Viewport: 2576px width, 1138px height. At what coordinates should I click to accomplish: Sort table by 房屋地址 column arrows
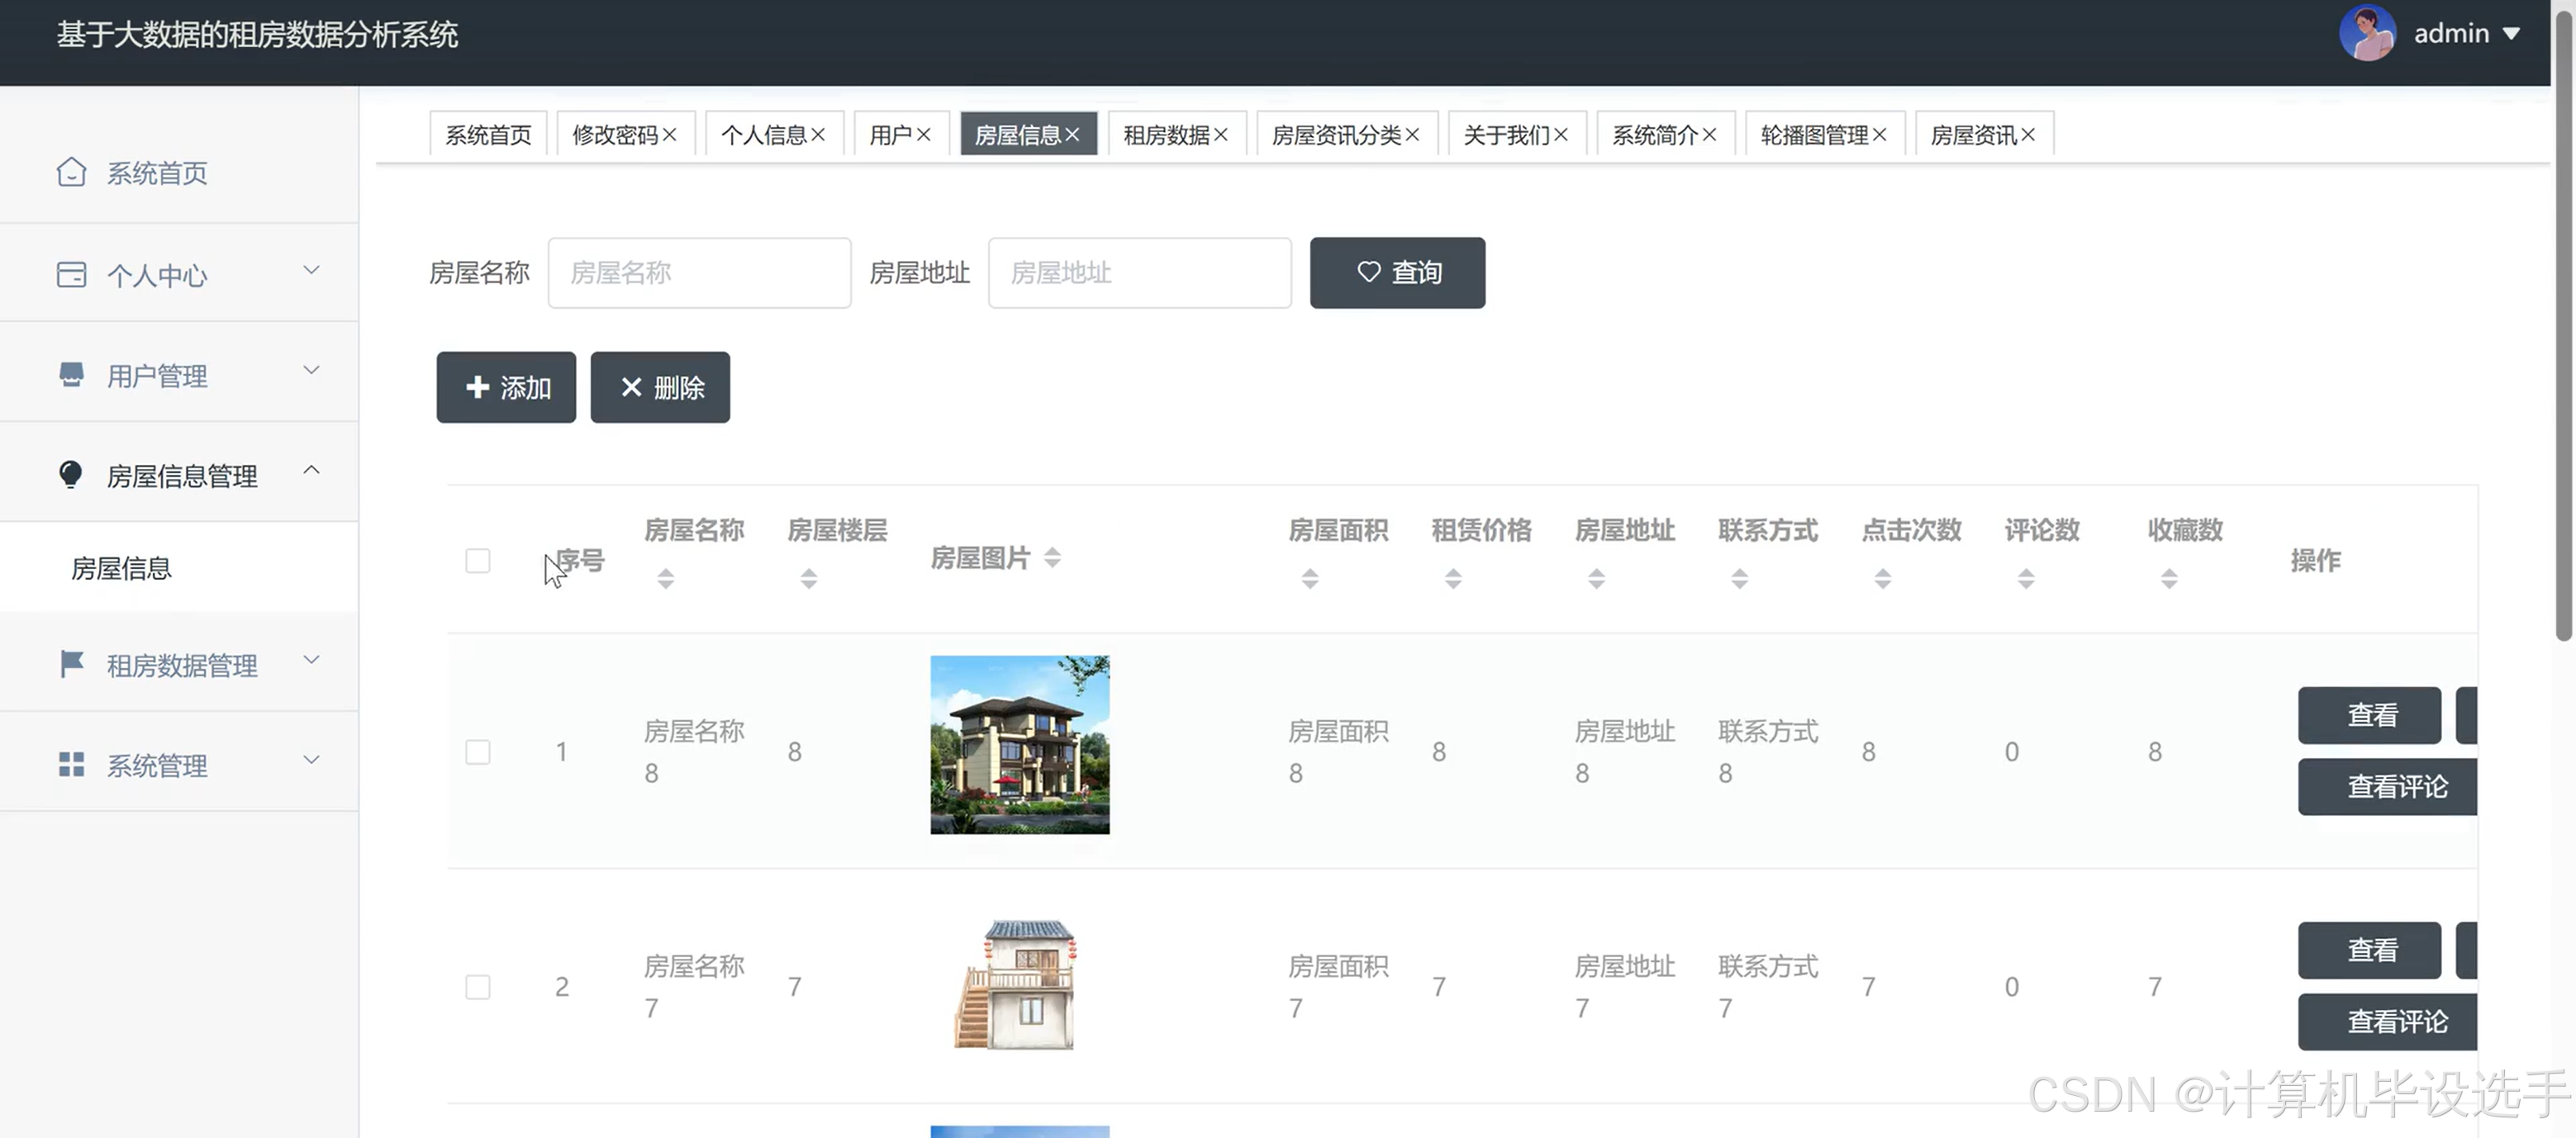coord(1597,578)
